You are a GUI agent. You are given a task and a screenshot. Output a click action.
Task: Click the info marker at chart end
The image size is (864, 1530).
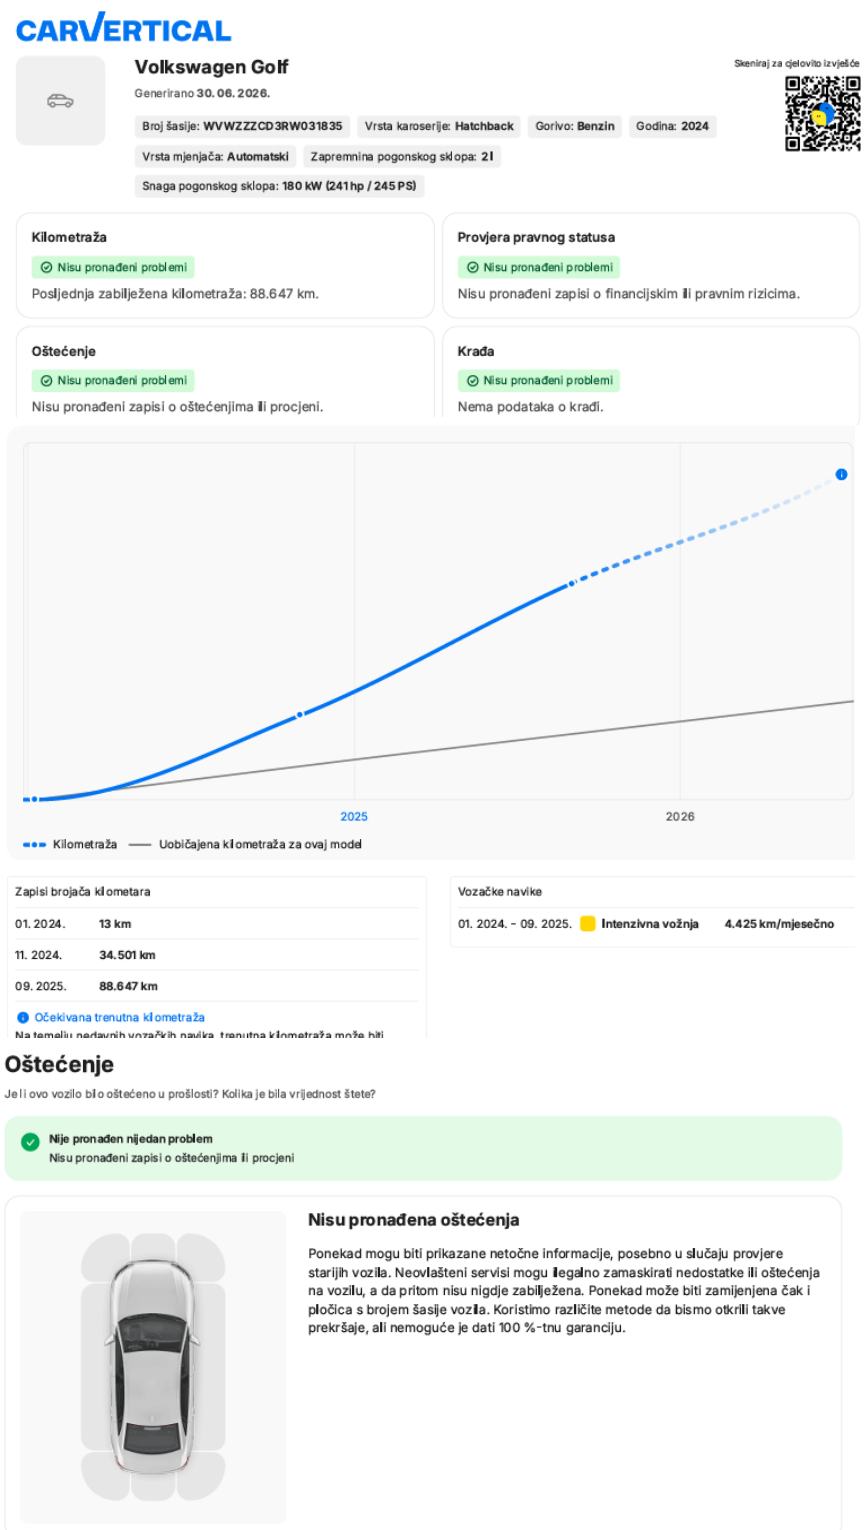[841, 474]
